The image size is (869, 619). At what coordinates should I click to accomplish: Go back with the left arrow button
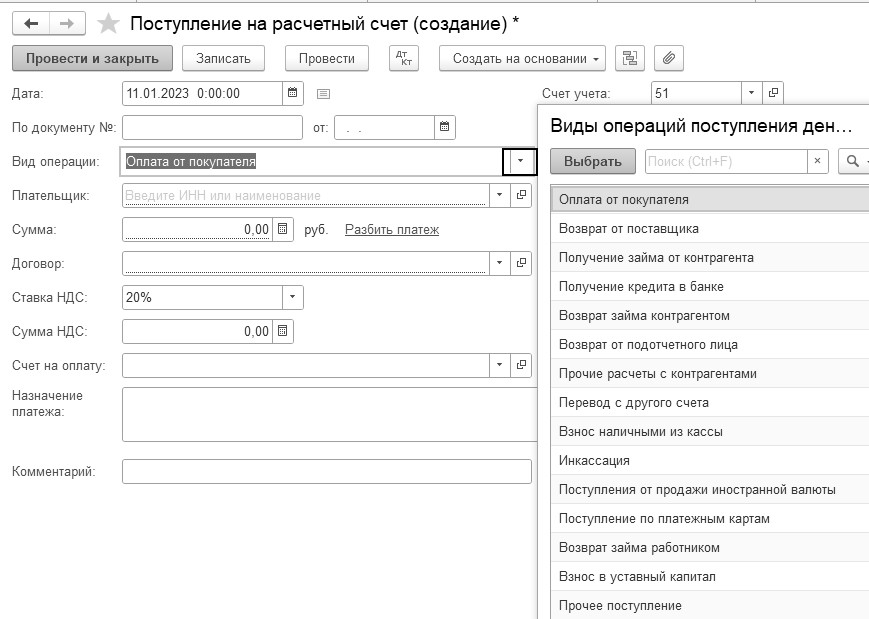(x=31, y=23)
